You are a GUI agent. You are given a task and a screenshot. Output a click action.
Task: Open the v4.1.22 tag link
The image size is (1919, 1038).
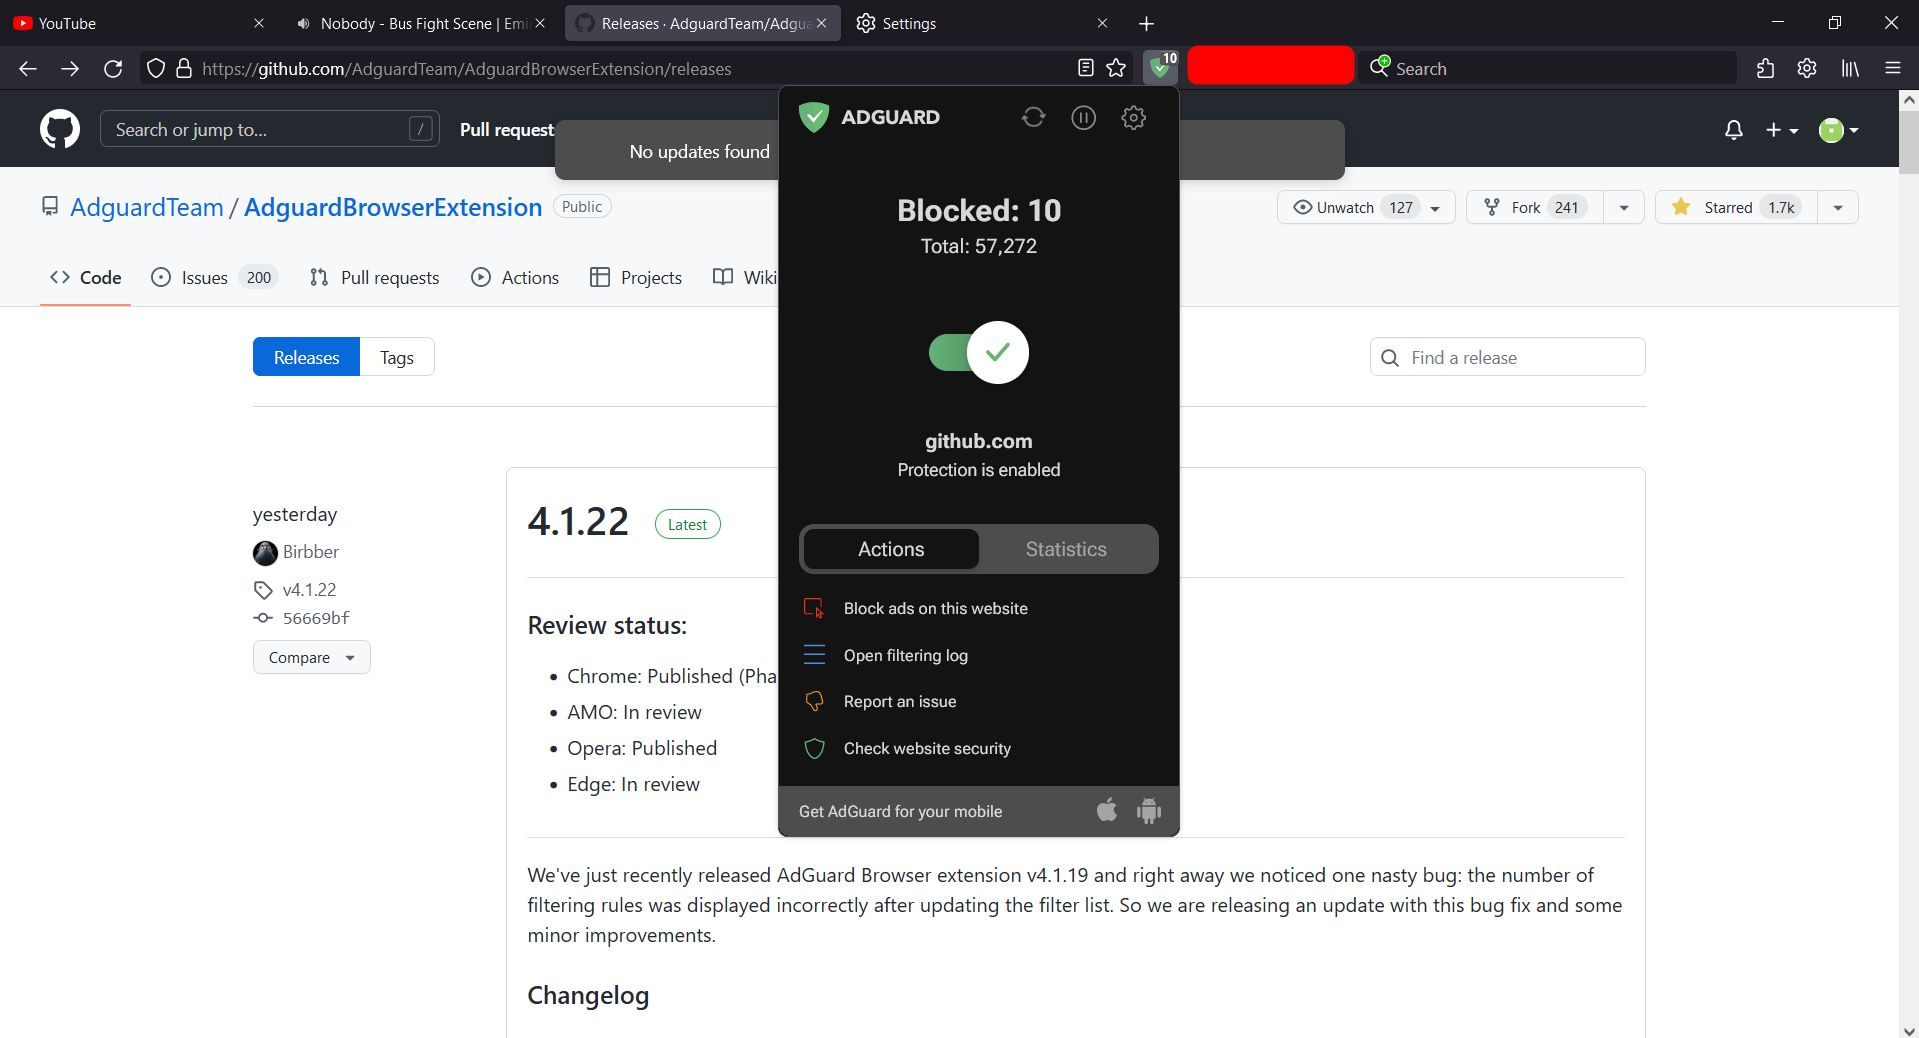pos(309,590)
